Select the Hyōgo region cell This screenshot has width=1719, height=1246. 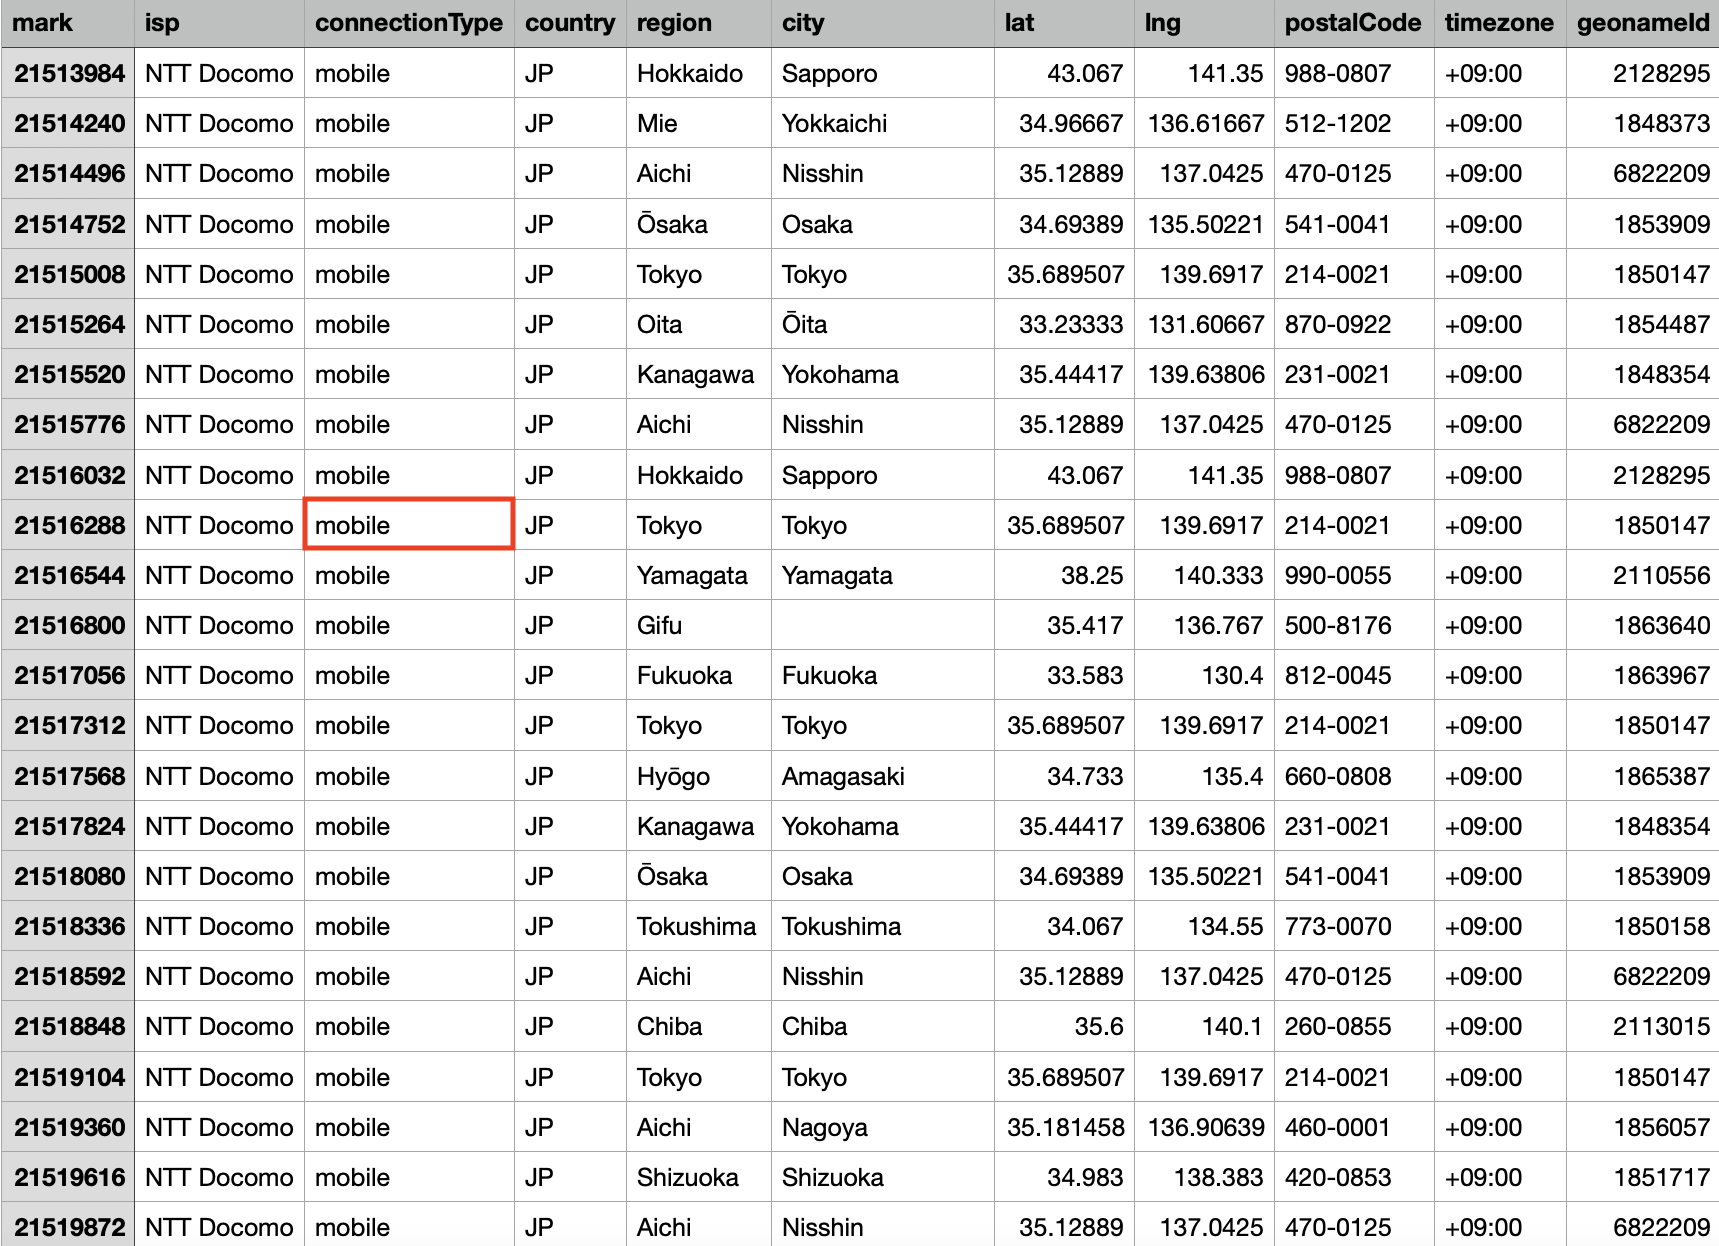coord(699,776)
